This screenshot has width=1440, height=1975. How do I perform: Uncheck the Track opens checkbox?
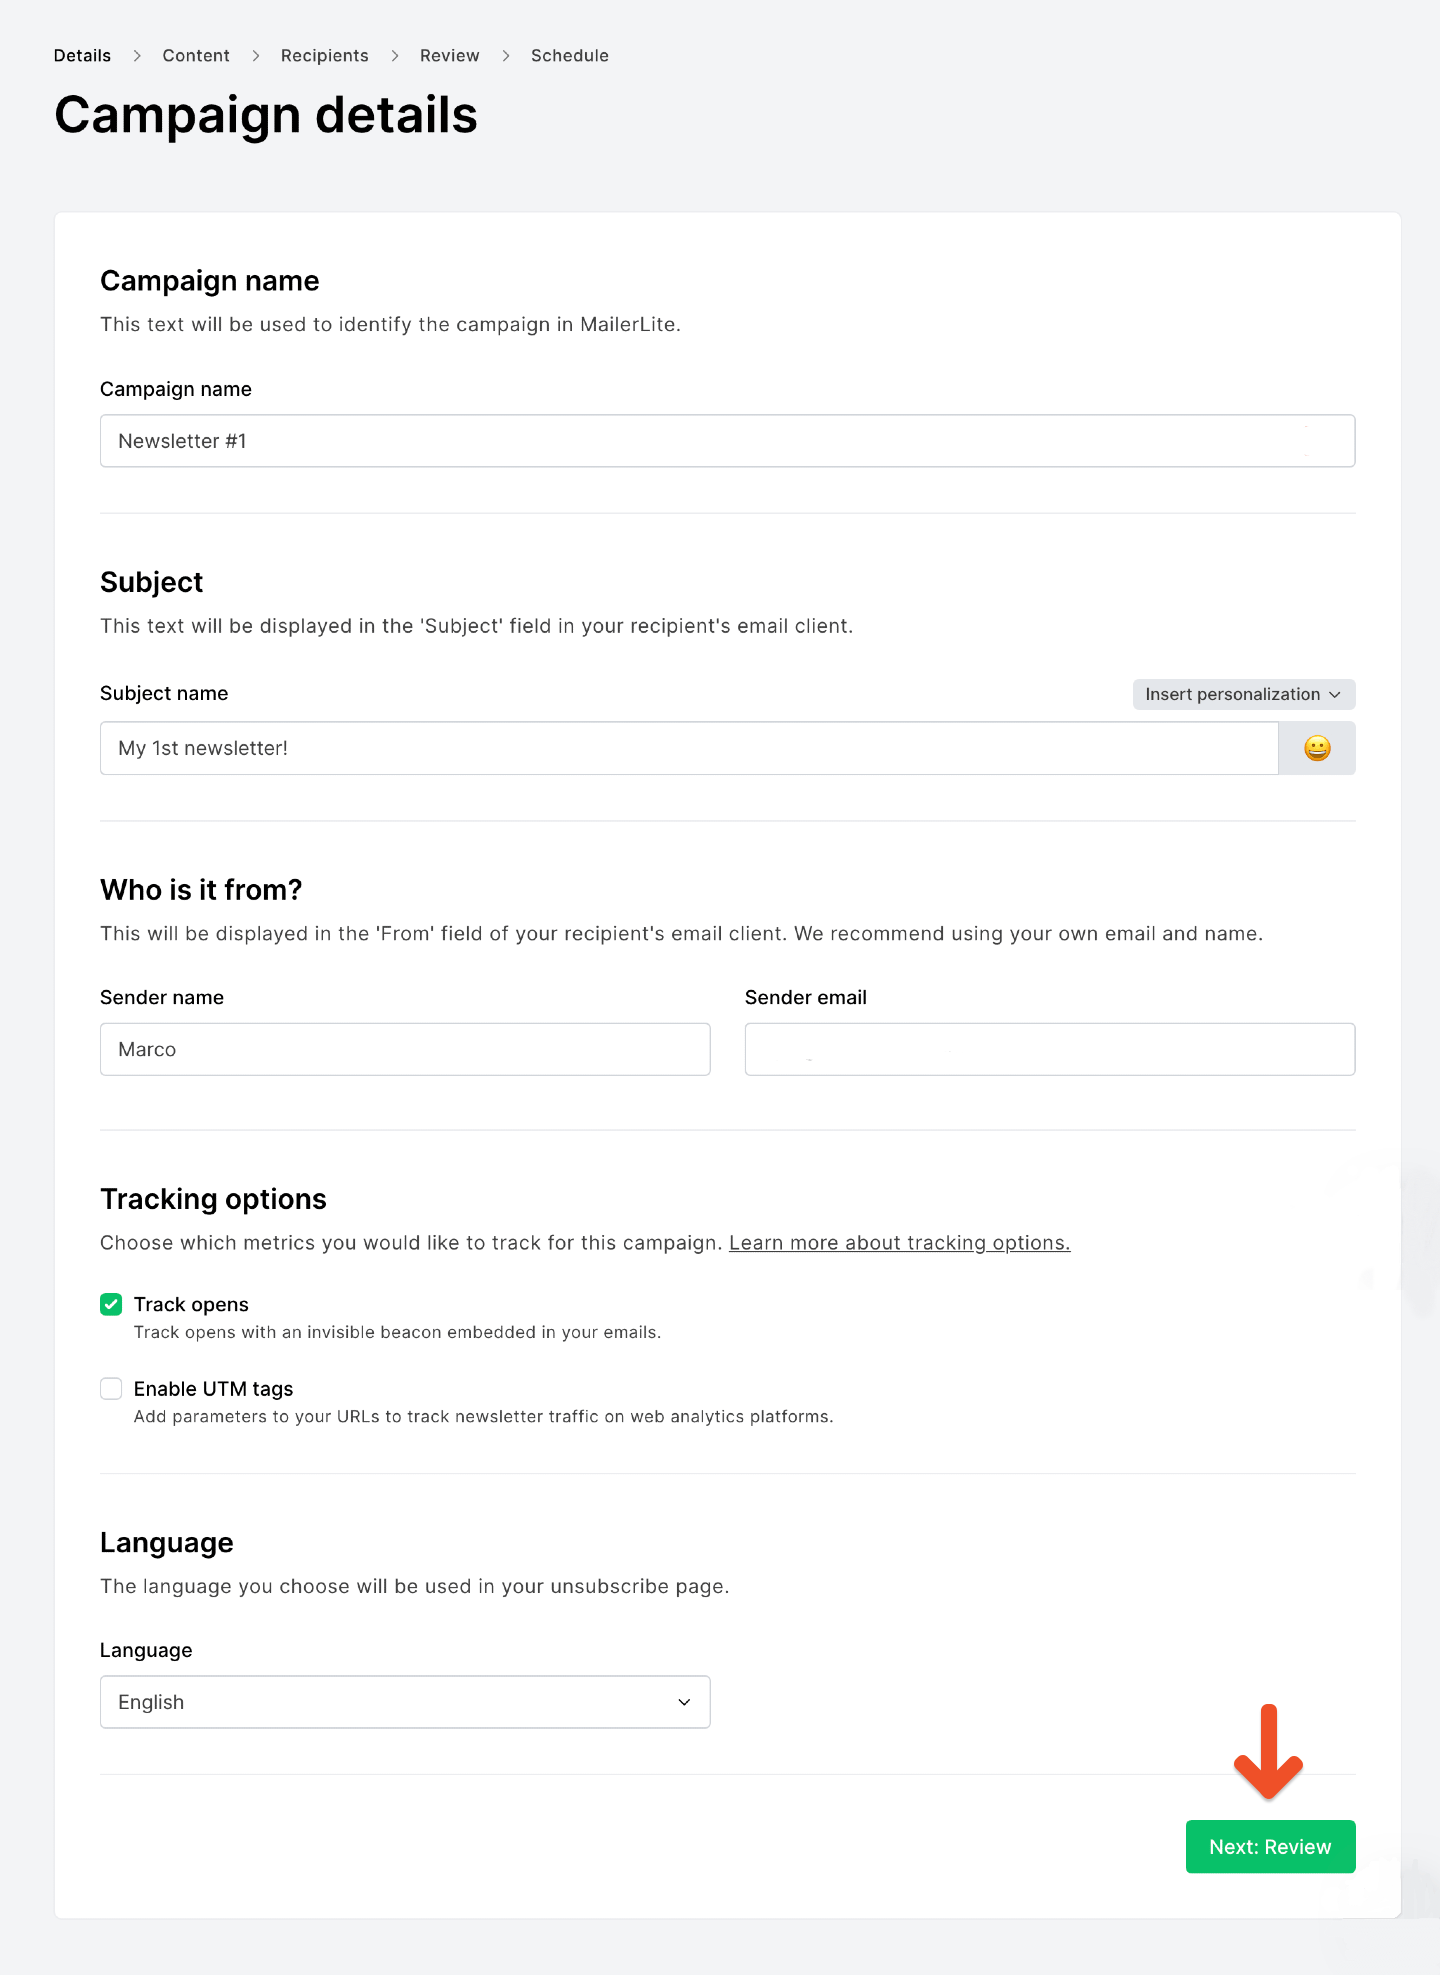[x=111, y=1304]
